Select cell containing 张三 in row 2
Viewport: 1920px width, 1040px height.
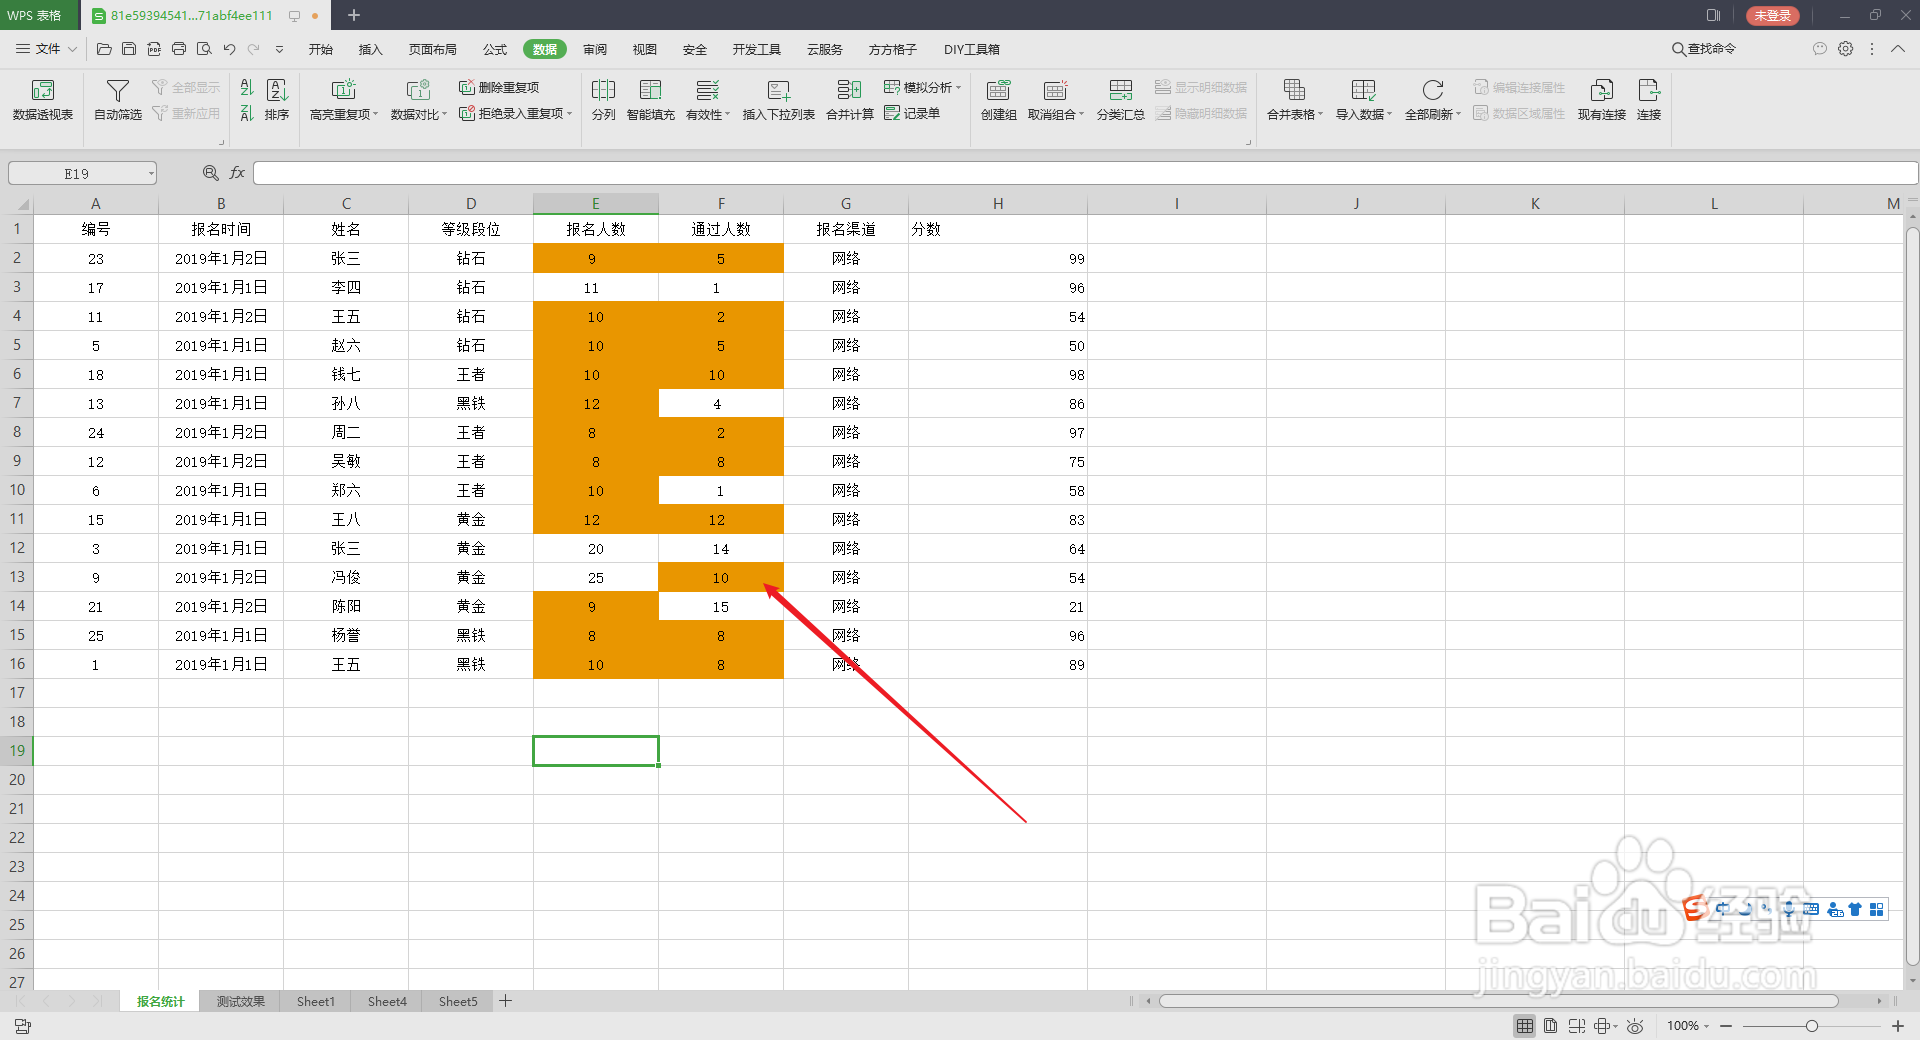click(346, 258)
